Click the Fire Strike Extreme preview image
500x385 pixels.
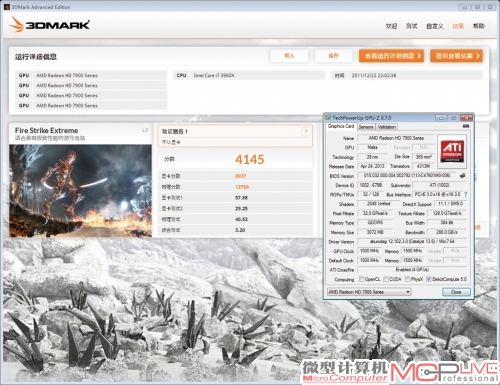click(x=80, y=191)
